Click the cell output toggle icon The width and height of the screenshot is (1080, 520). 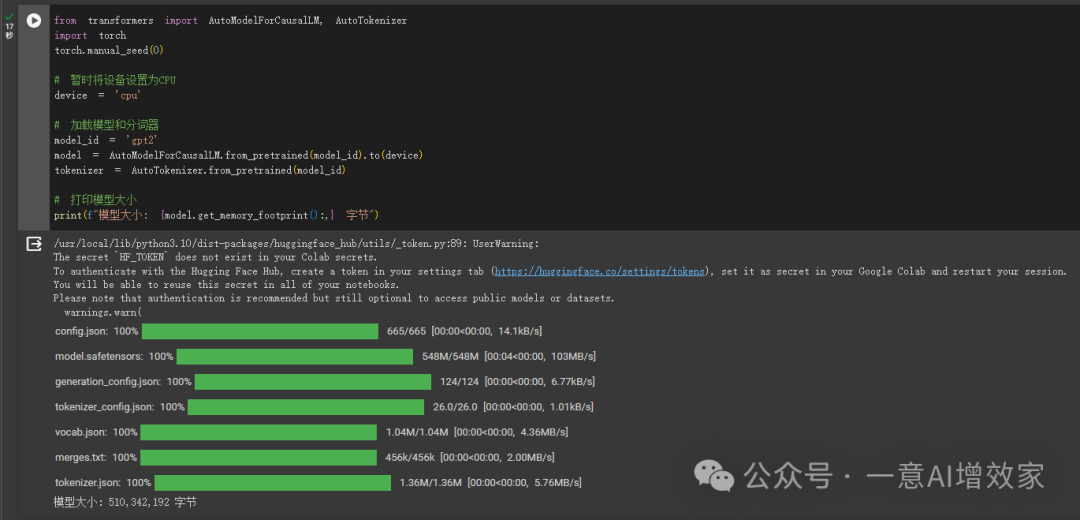point(33,243)
